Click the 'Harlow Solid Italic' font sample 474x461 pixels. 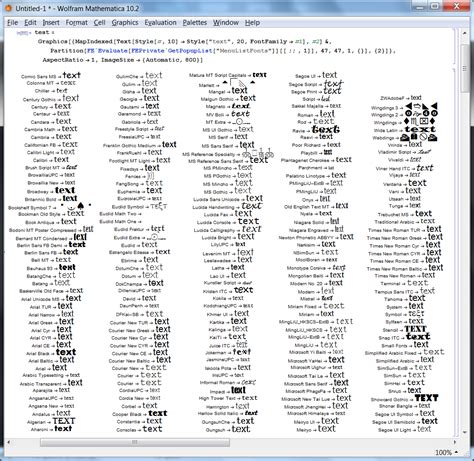(228, 413)
